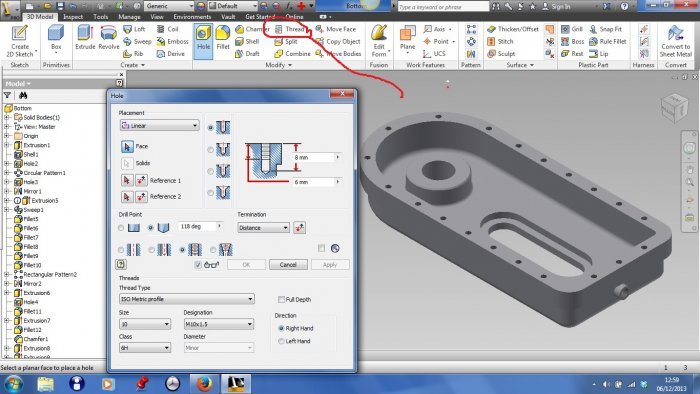
Task: Click the Face selection button in Hole dialog
Action: tap(127, 146)
